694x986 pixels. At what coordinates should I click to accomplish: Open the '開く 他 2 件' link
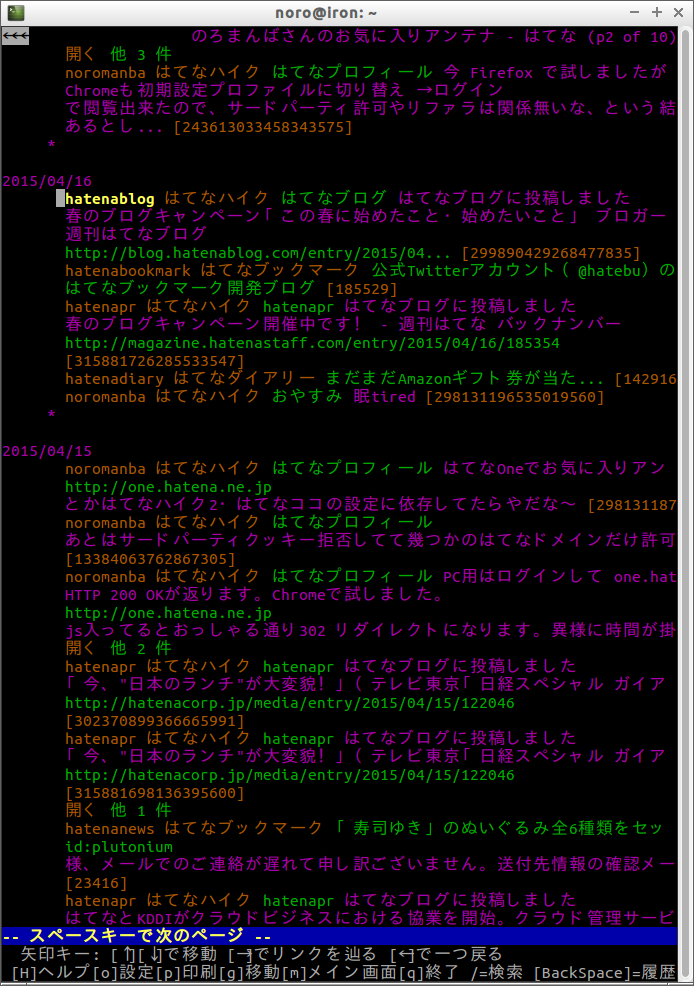(x=118, y=648)
